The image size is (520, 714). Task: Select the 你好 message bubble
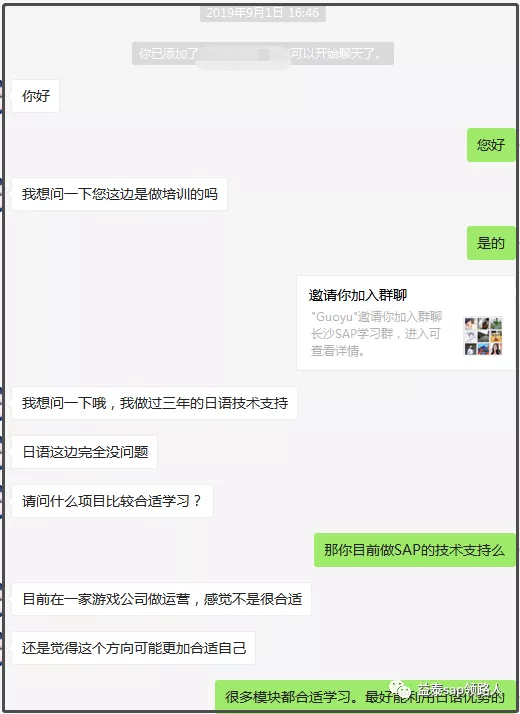36,96
